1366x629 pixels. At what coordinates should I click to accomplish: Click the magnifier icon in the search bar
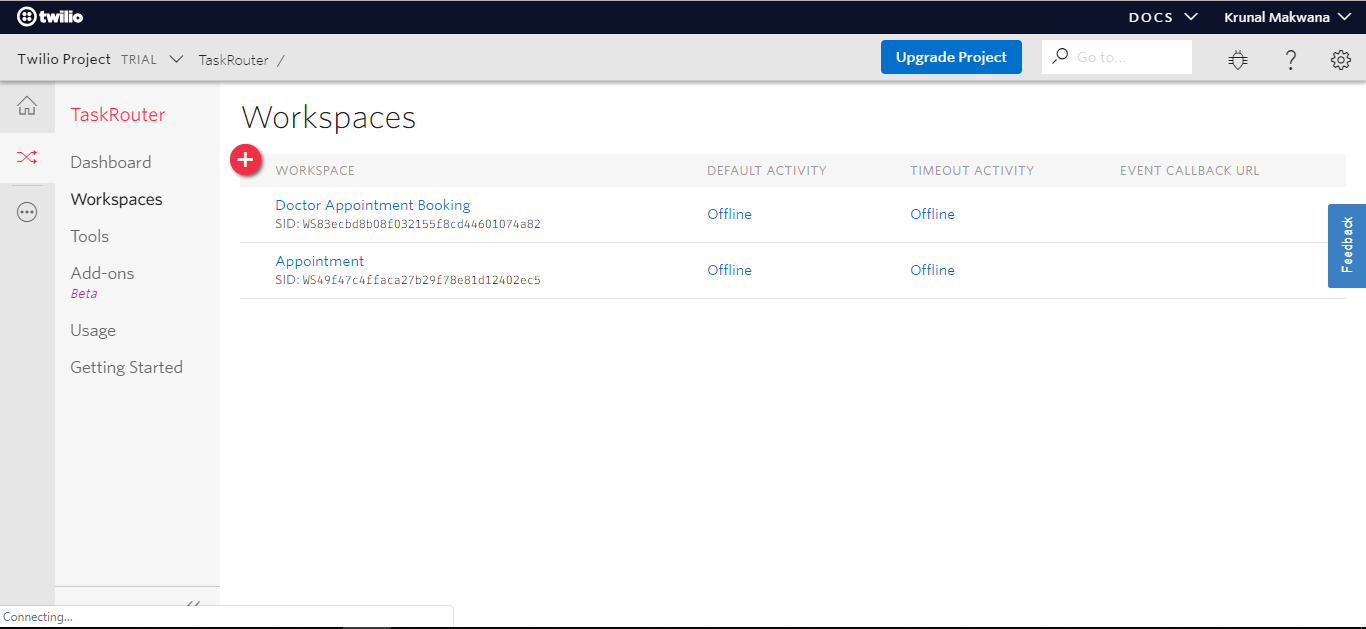tap(1059, 56)
